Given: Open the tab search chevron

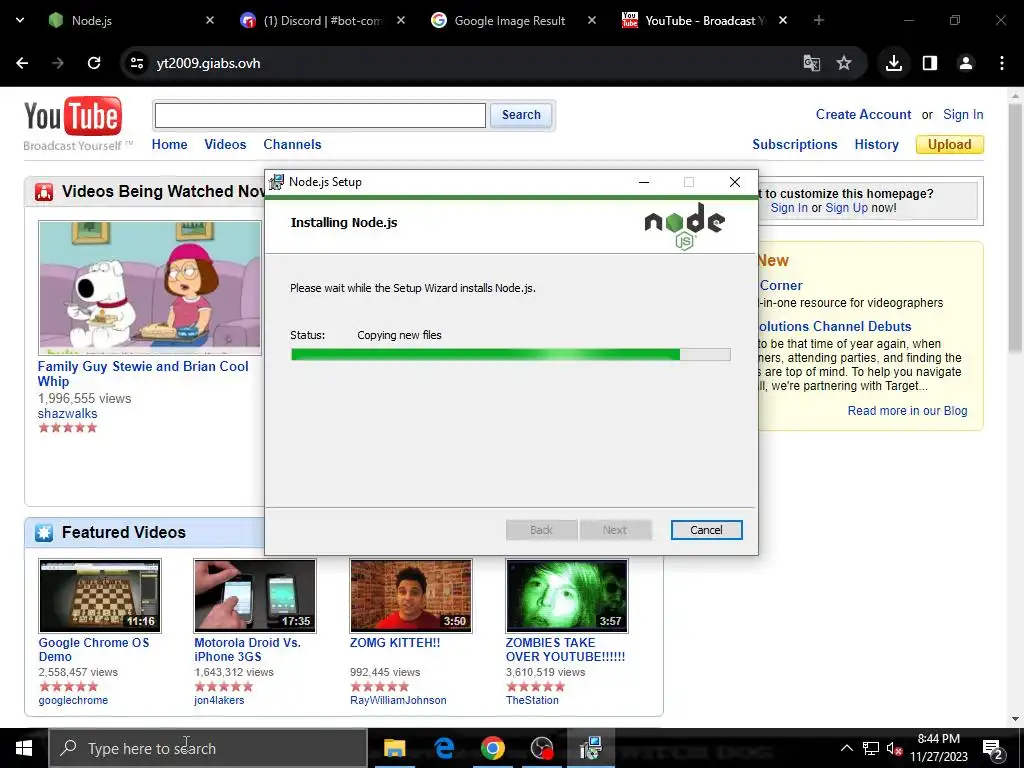Looking at the screenshot, I should coord(20,20).
